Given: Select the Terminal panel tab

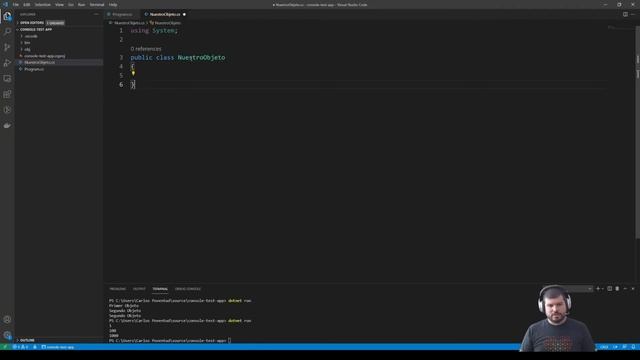Looking at the screenshot, I should (x=160, y=289).
